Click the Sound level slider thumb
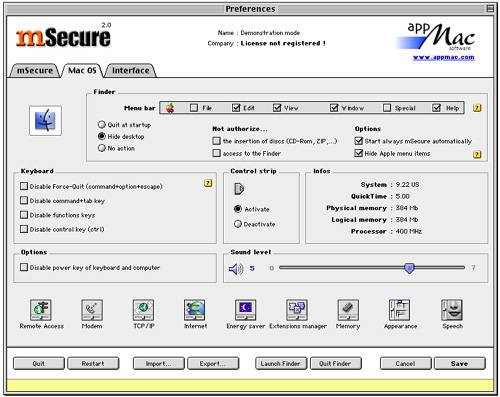This screenshot has height=397, width=500. click(409, 268)
